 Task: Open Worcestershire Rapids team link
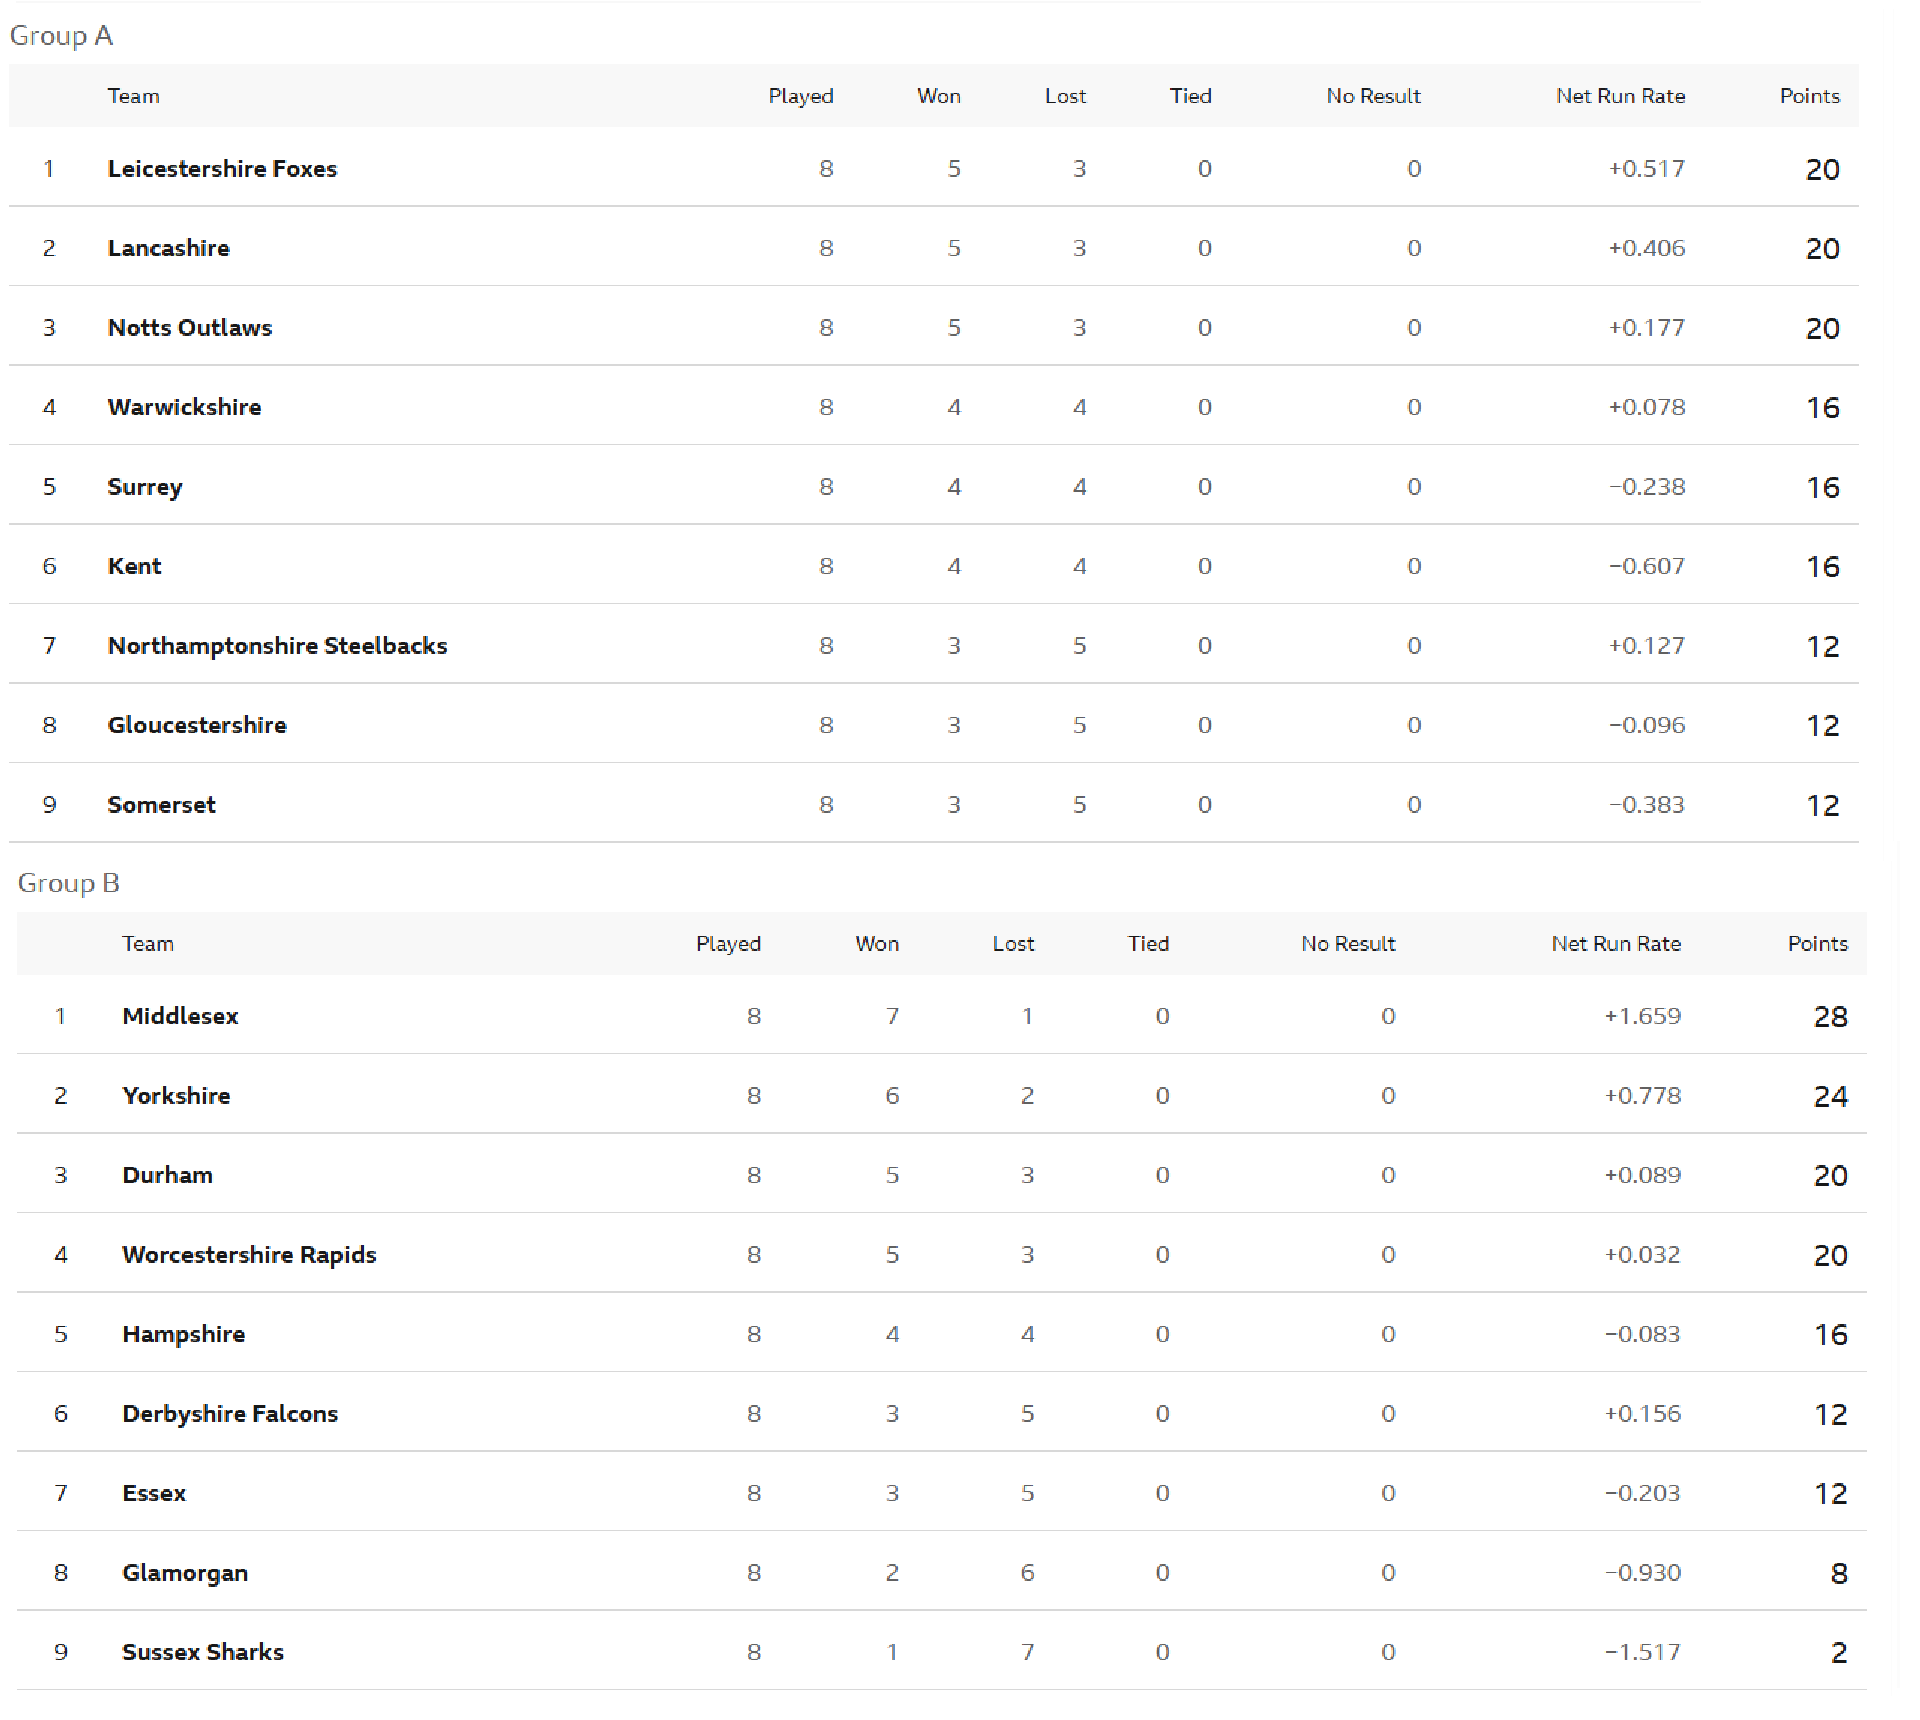249,1255
